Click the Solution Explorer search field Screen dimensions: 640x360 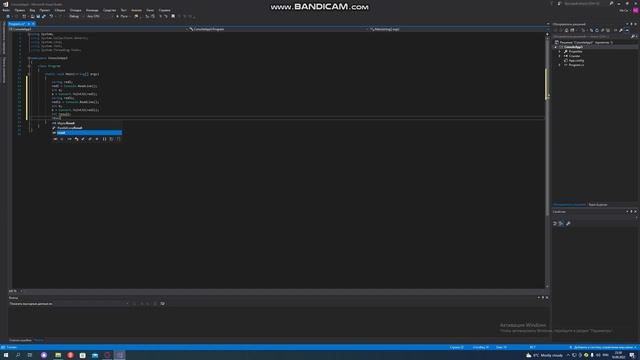(x=591, y=36)
